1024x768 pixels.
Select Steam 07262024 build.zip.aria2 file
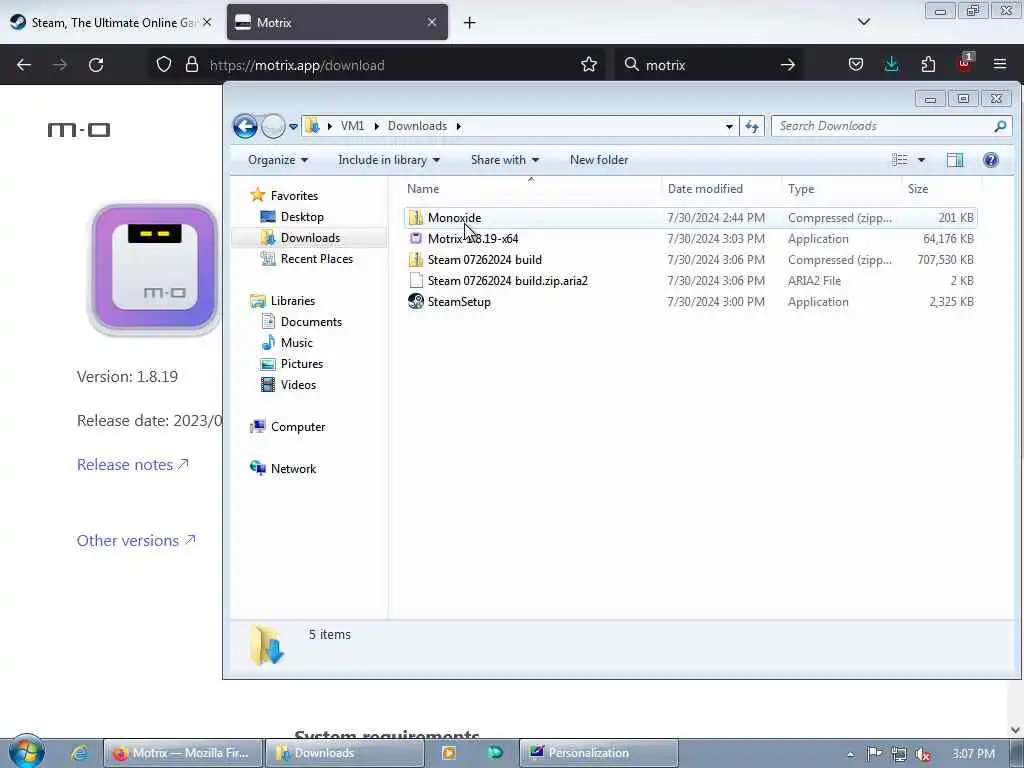(690, 280)
